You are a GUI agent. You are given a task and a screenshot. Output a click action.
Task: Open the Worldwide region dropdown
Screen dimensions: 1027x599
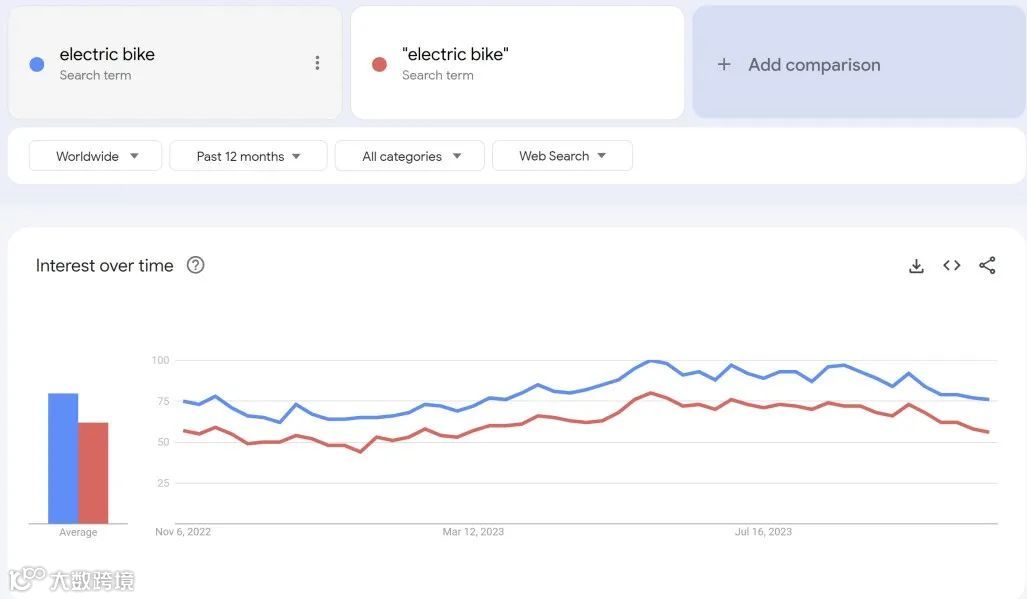[94, 155]
